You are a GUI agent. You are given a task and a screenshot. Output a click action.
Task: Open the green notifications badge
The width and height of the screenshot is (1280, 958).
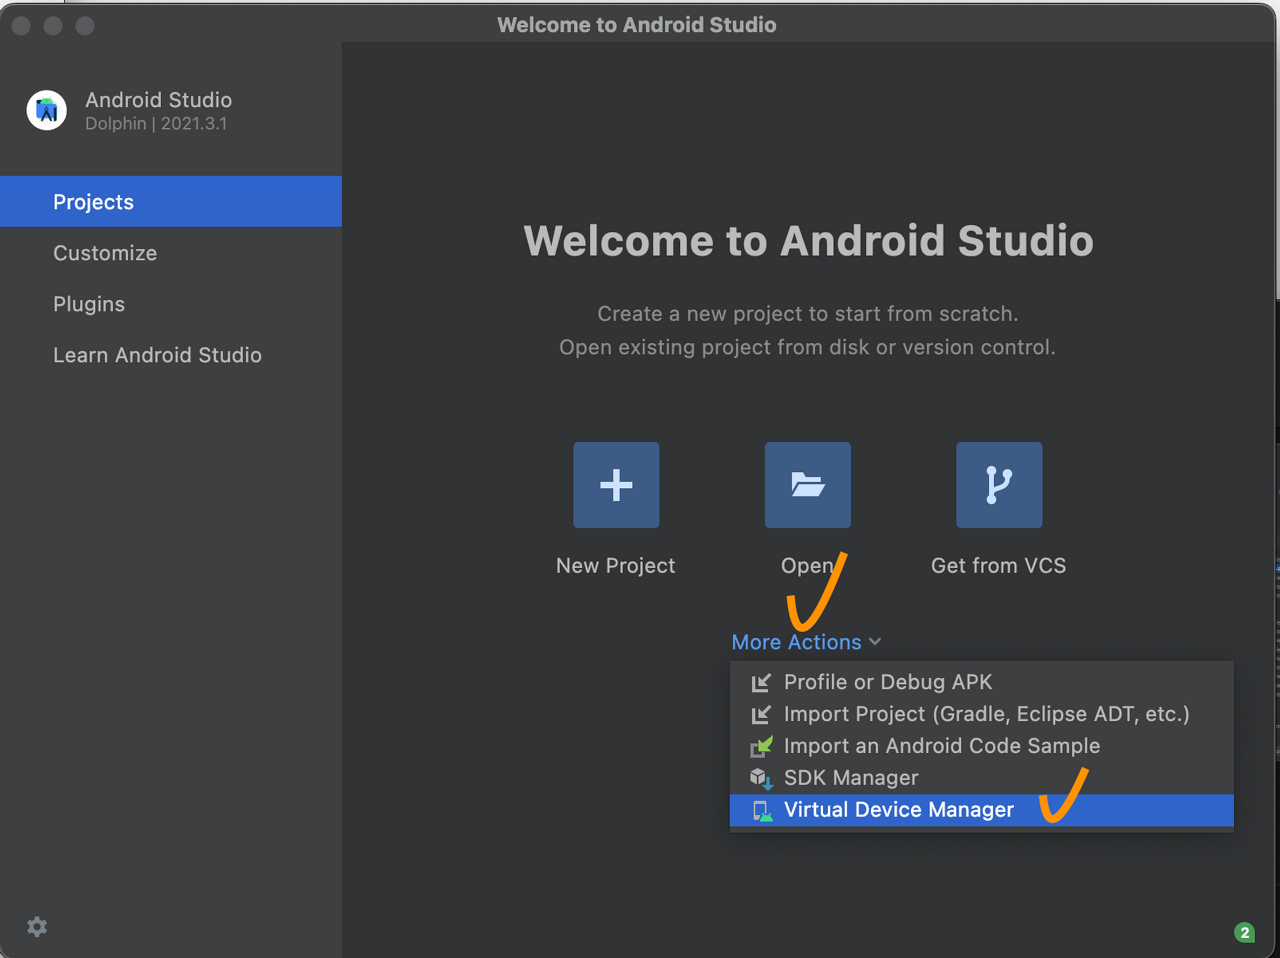1244,932
